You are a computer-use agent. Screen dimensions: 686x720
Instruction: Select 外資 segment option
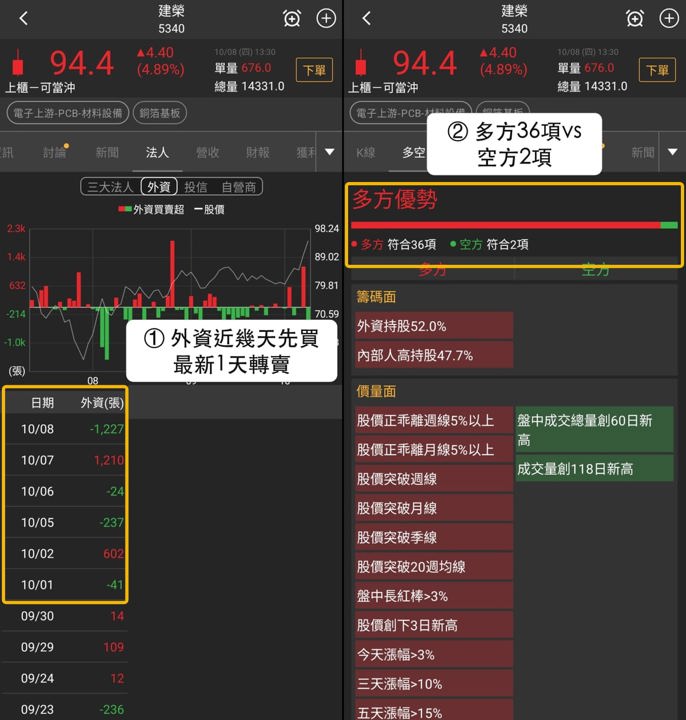(x=159, y=187)
